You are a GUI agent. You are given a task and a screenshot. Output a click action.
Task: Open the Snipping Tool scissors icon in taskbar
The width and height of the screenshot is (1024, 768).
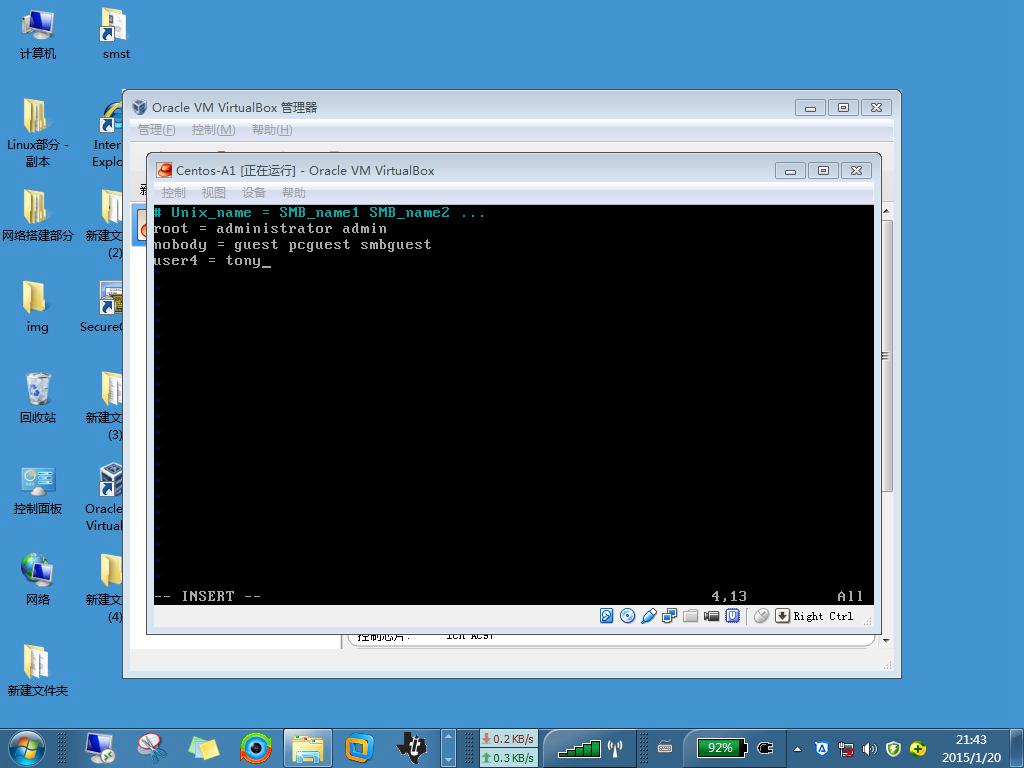pos(152,748)
